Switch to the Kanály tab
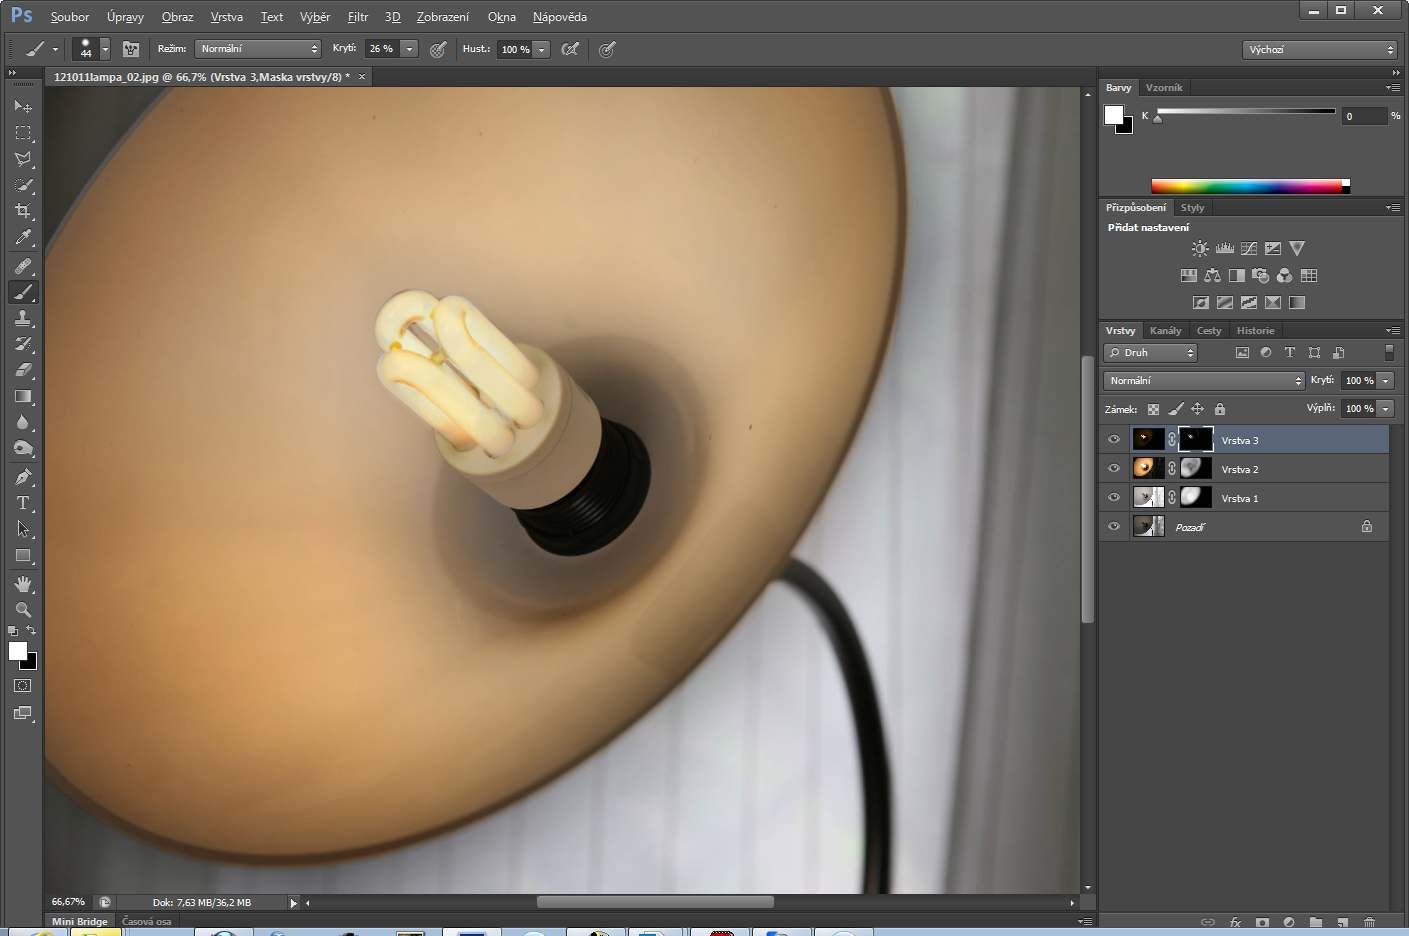Screen dimensions: 1409x936 [1165, 331]
